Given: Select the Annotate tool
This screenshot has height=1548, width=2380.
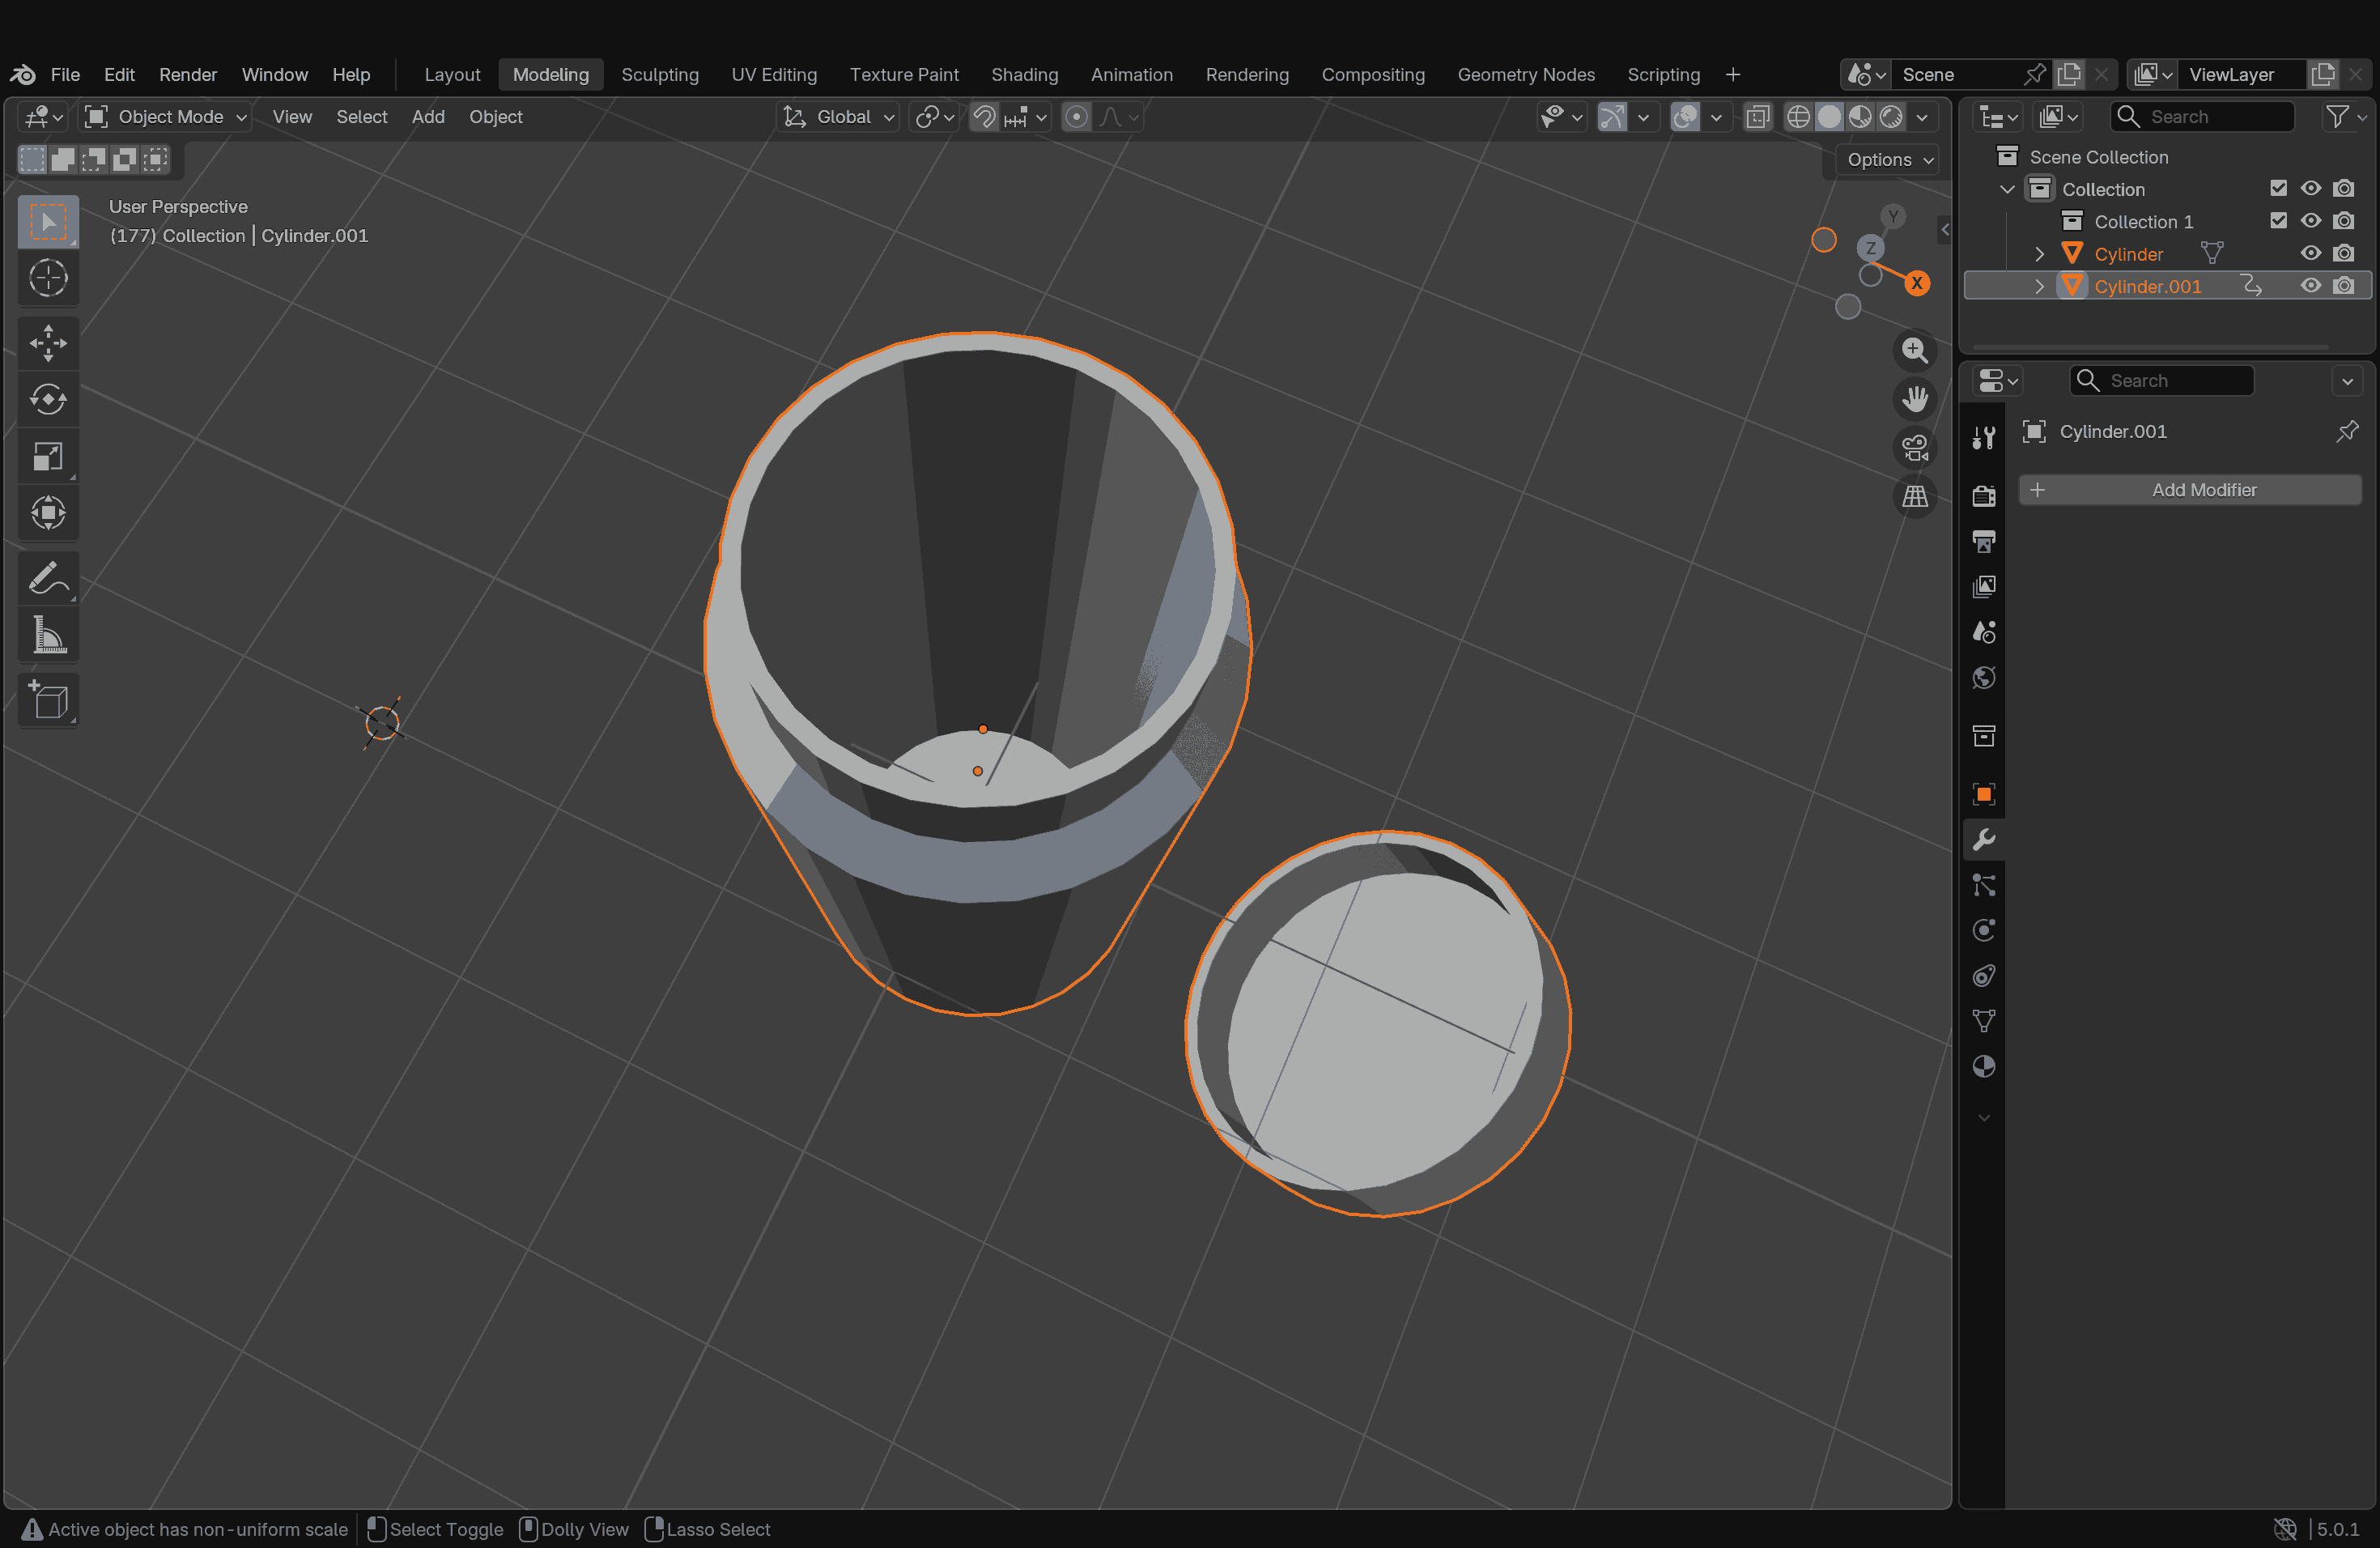Looking at the screenshot, I should (48, 579).
